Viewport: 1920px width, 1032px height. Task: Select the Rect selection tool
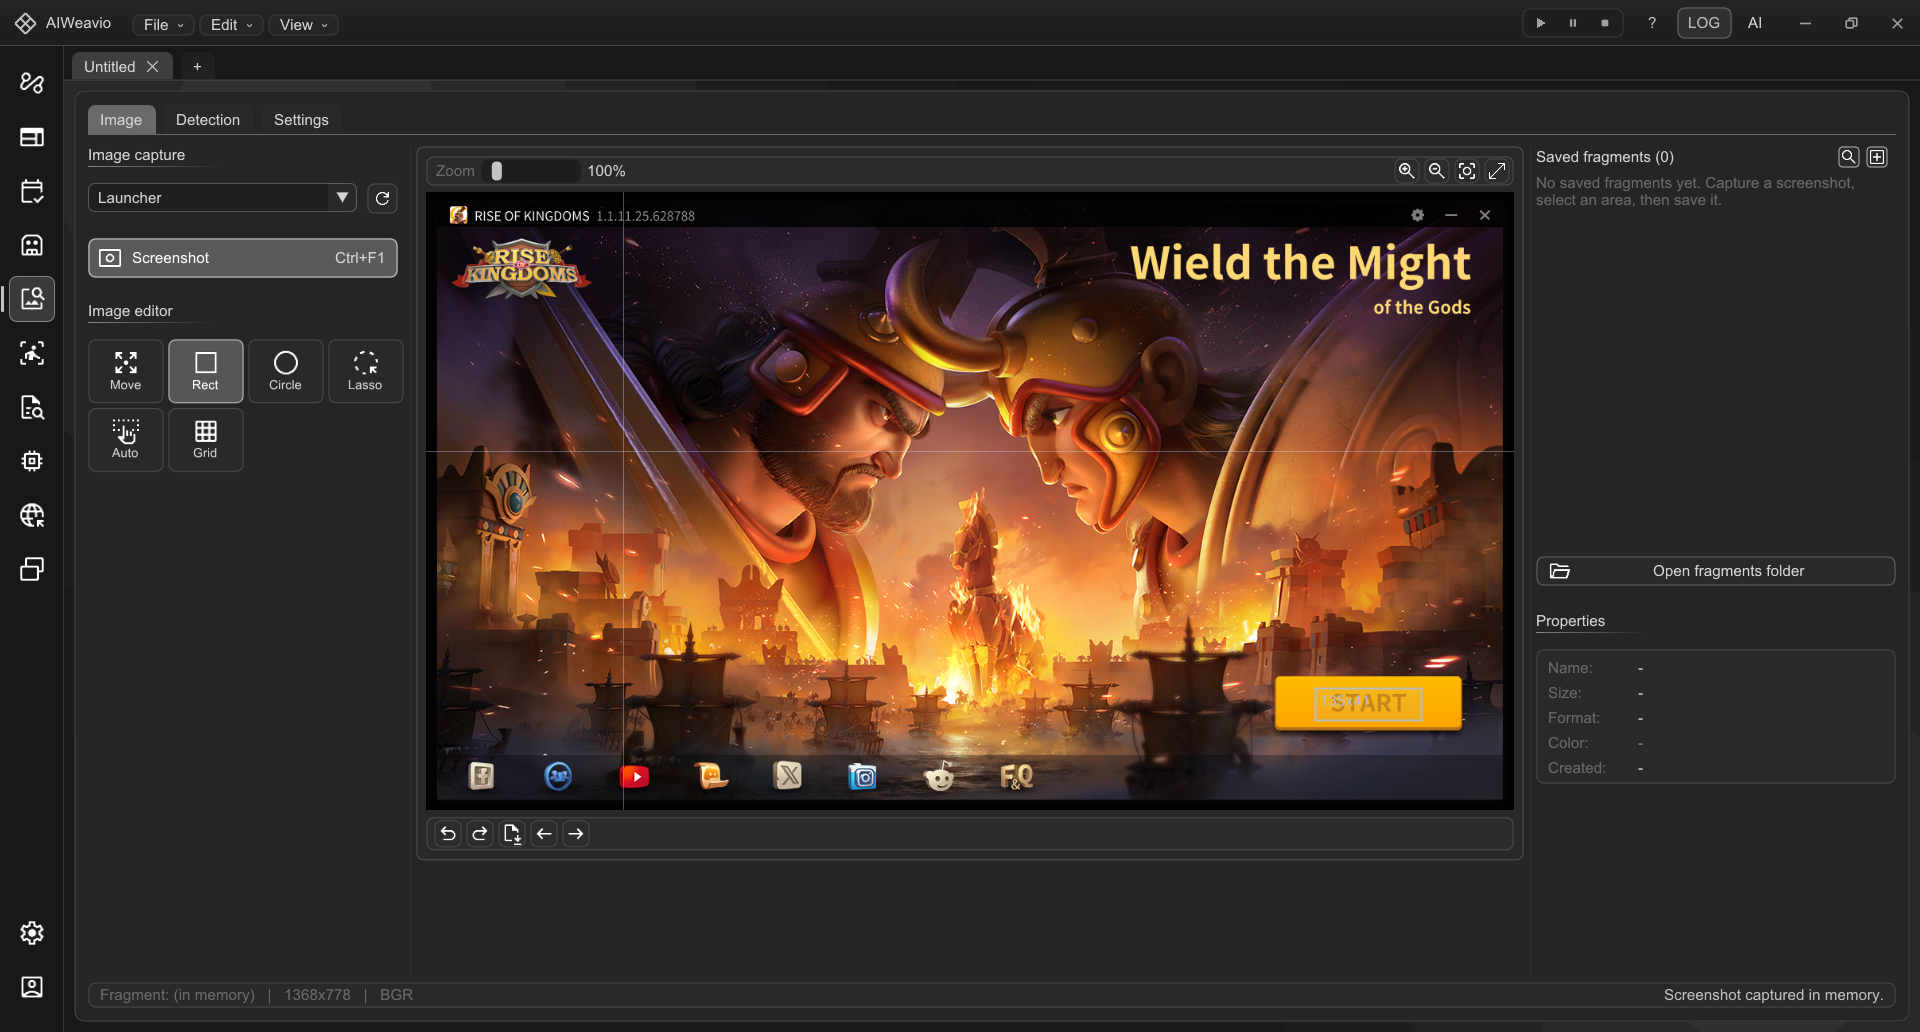click(206, 371)
